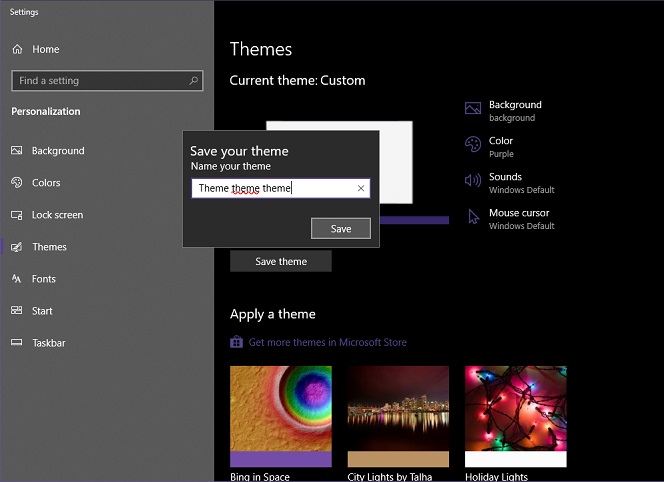The height and width of the screenshot is (482, 664).
Task: Open the Home settings page
Action: [x=46, y=49]
